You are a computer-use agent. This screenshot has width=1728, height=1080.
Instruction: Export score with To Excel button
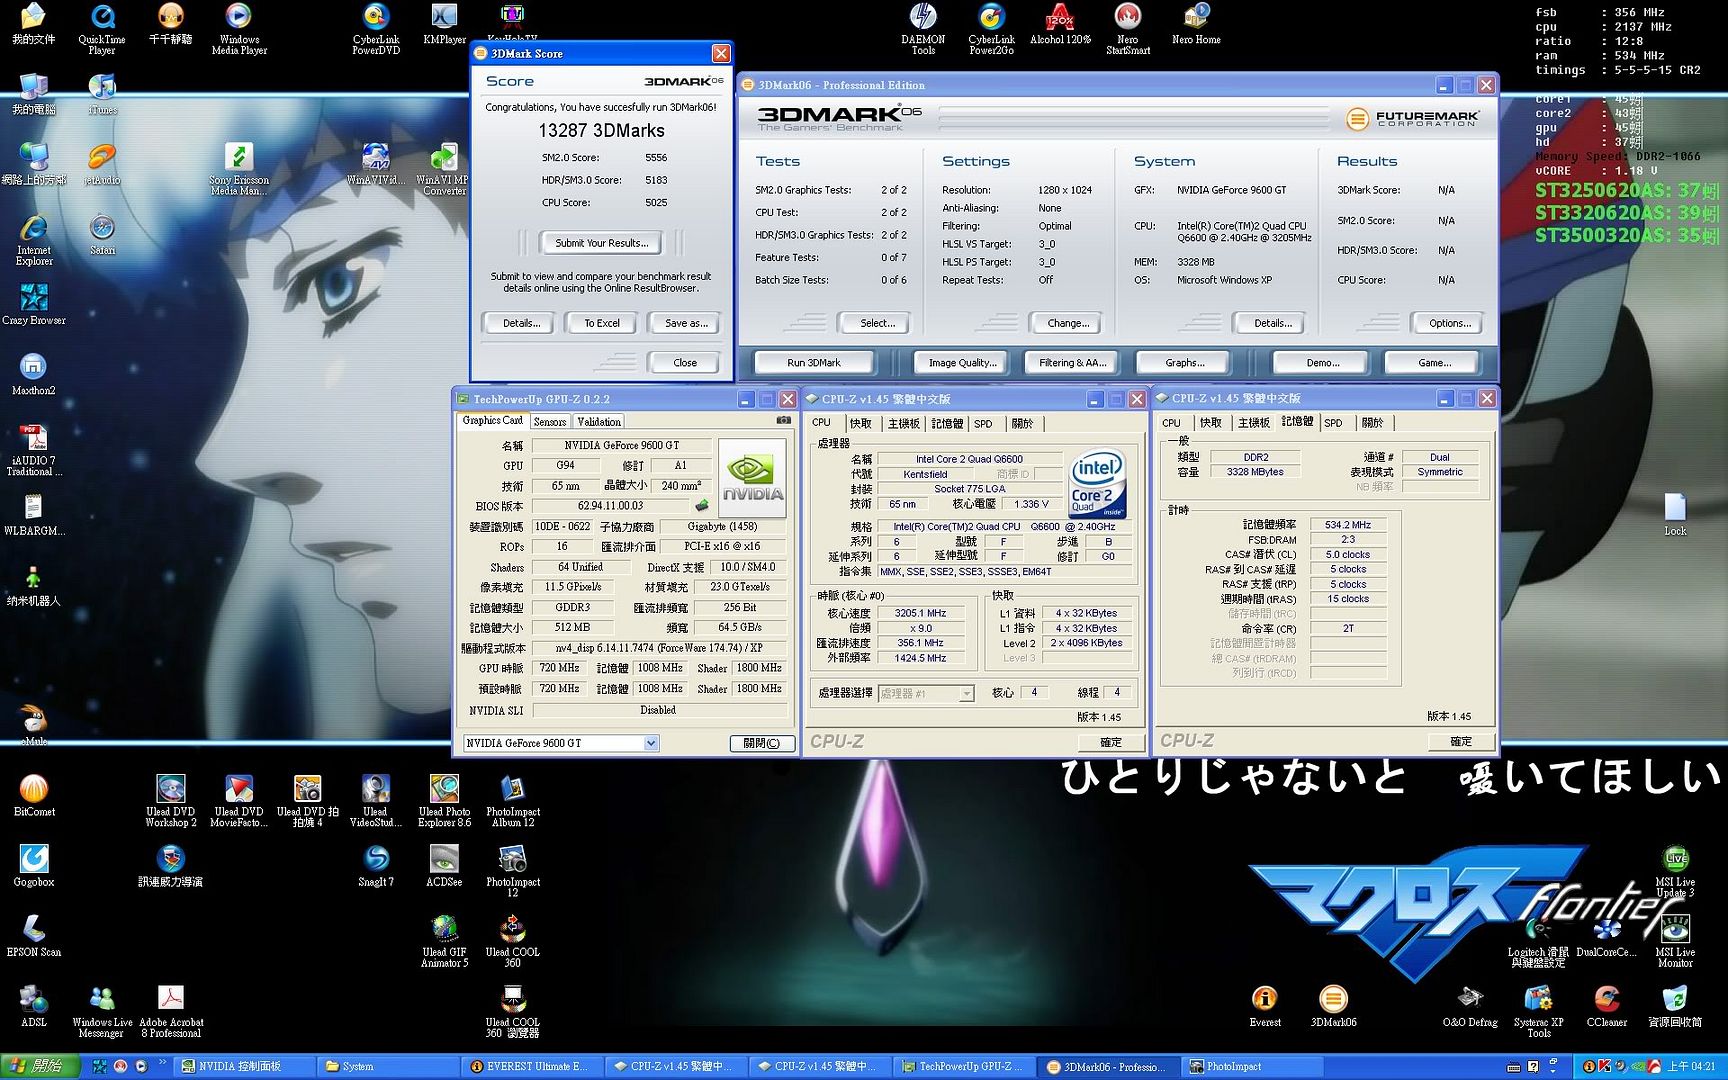pos(602,323)
